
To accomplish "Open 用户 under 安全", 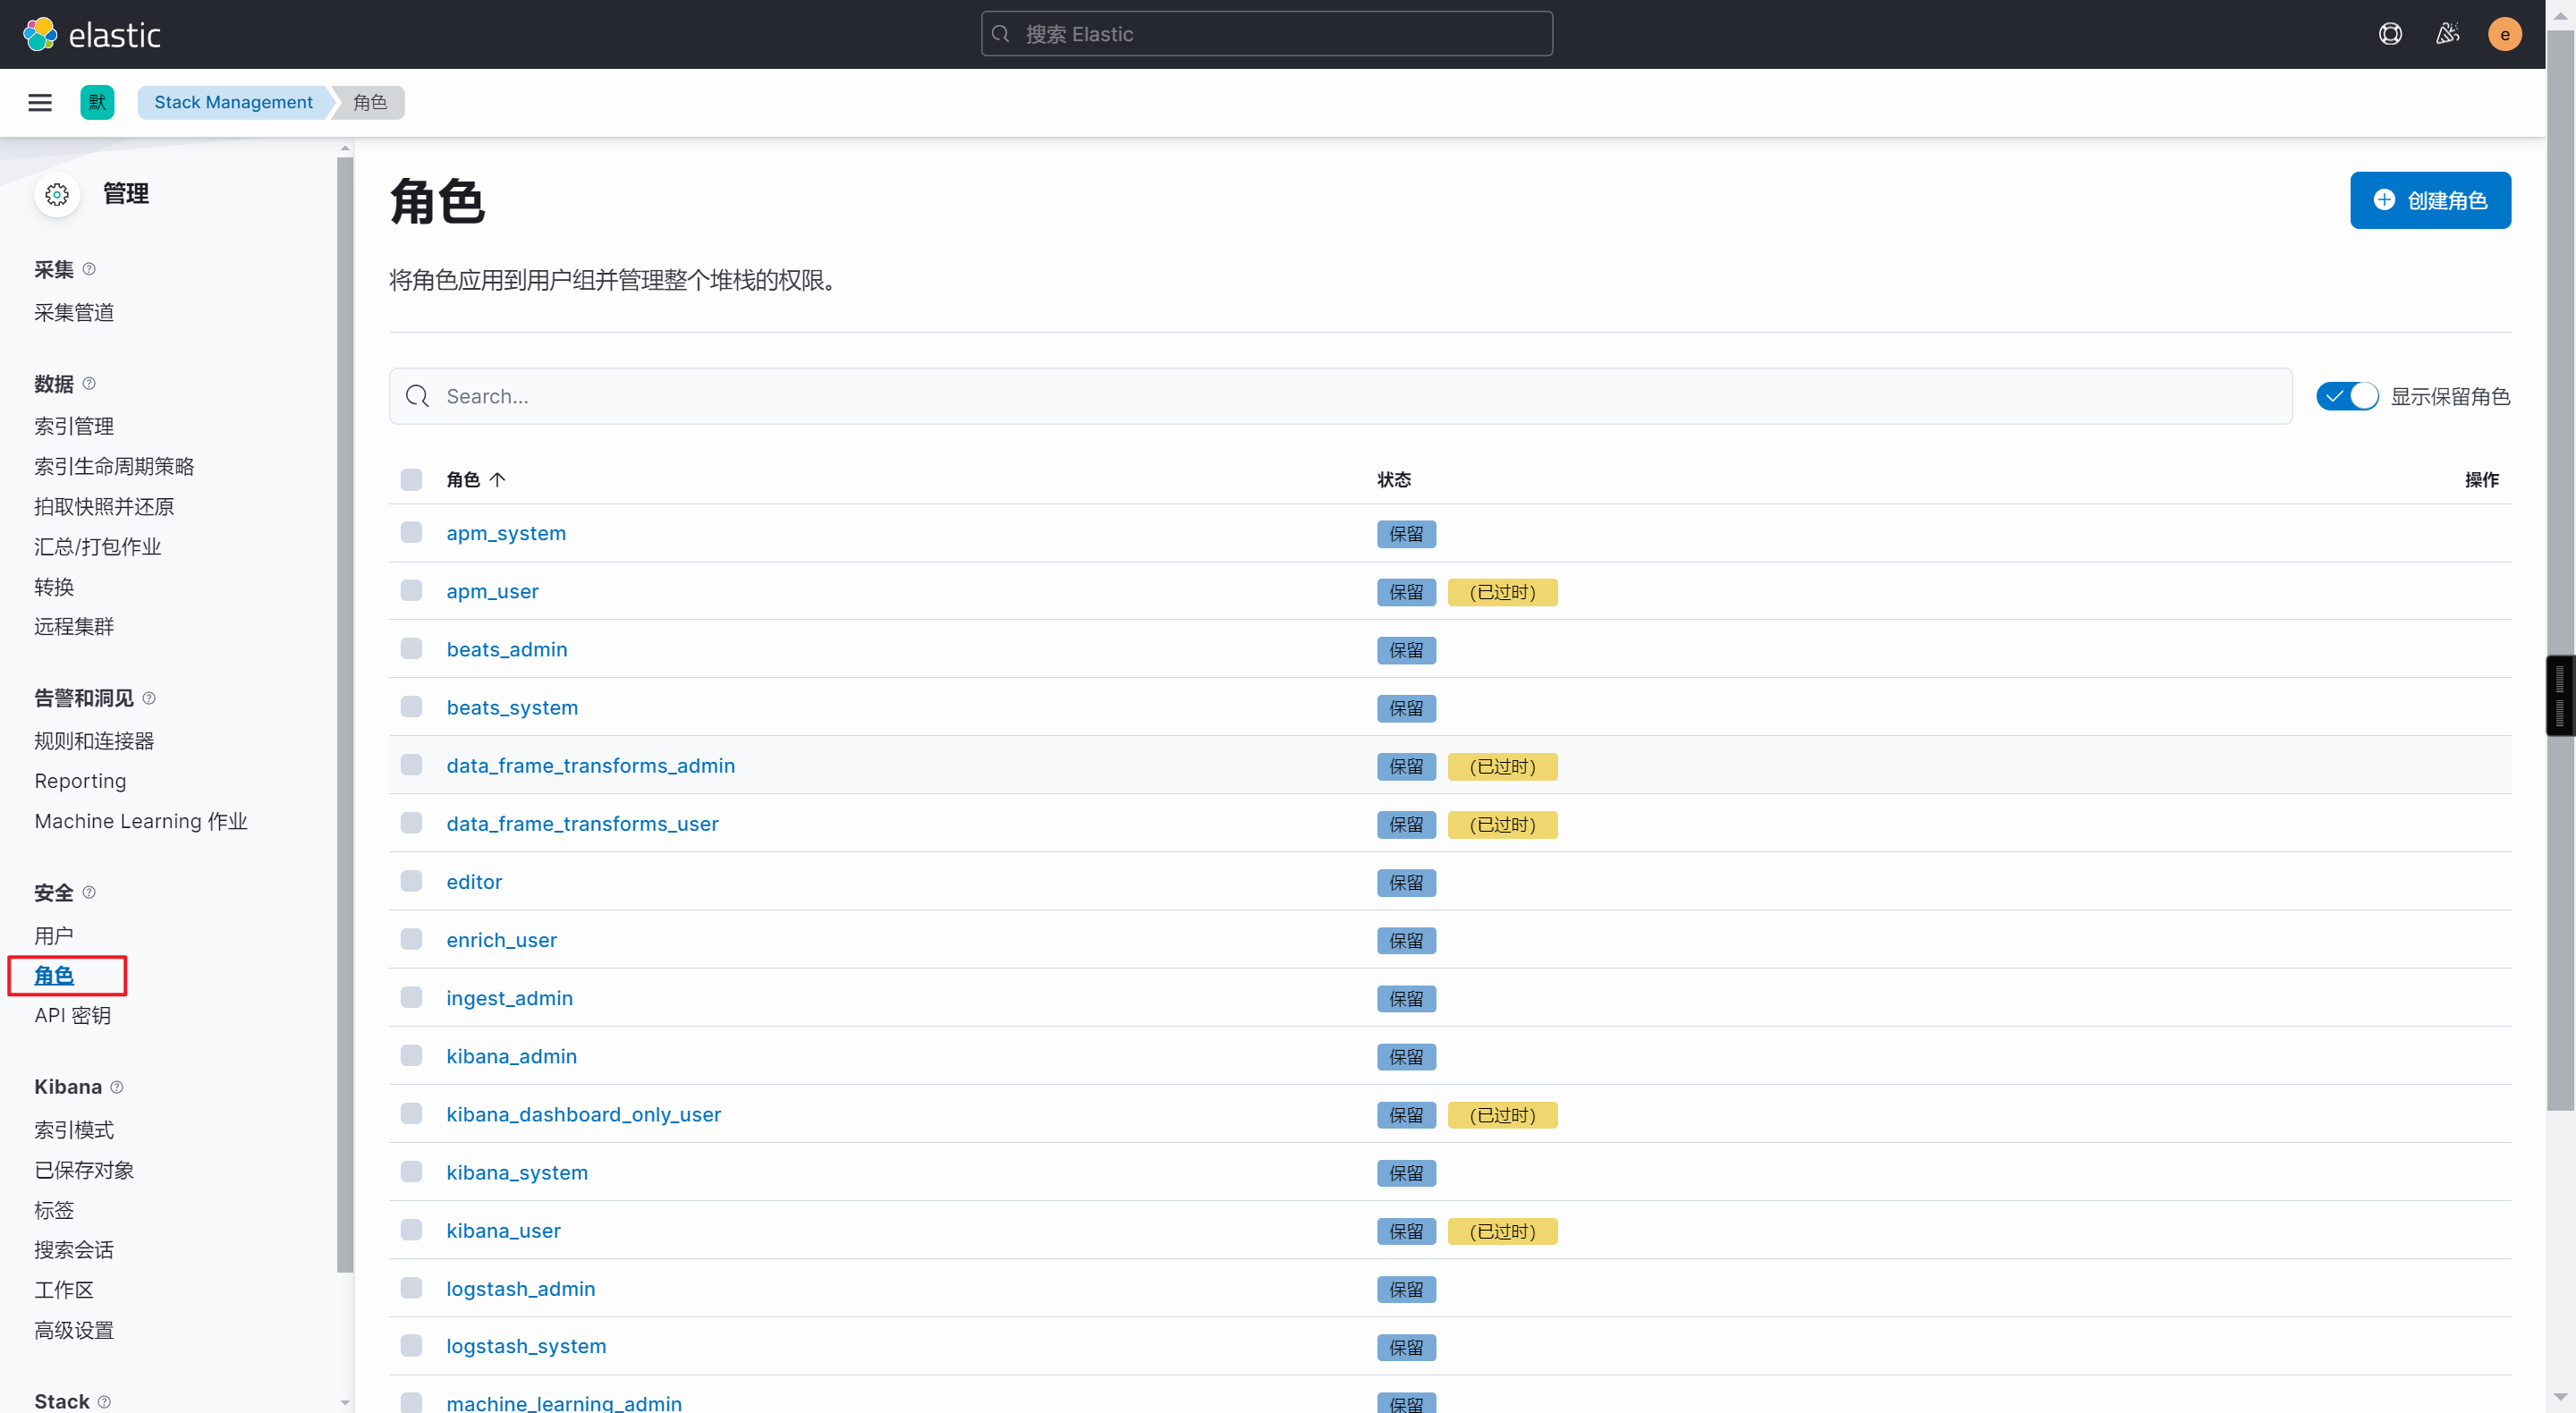I will coord(54,935).
